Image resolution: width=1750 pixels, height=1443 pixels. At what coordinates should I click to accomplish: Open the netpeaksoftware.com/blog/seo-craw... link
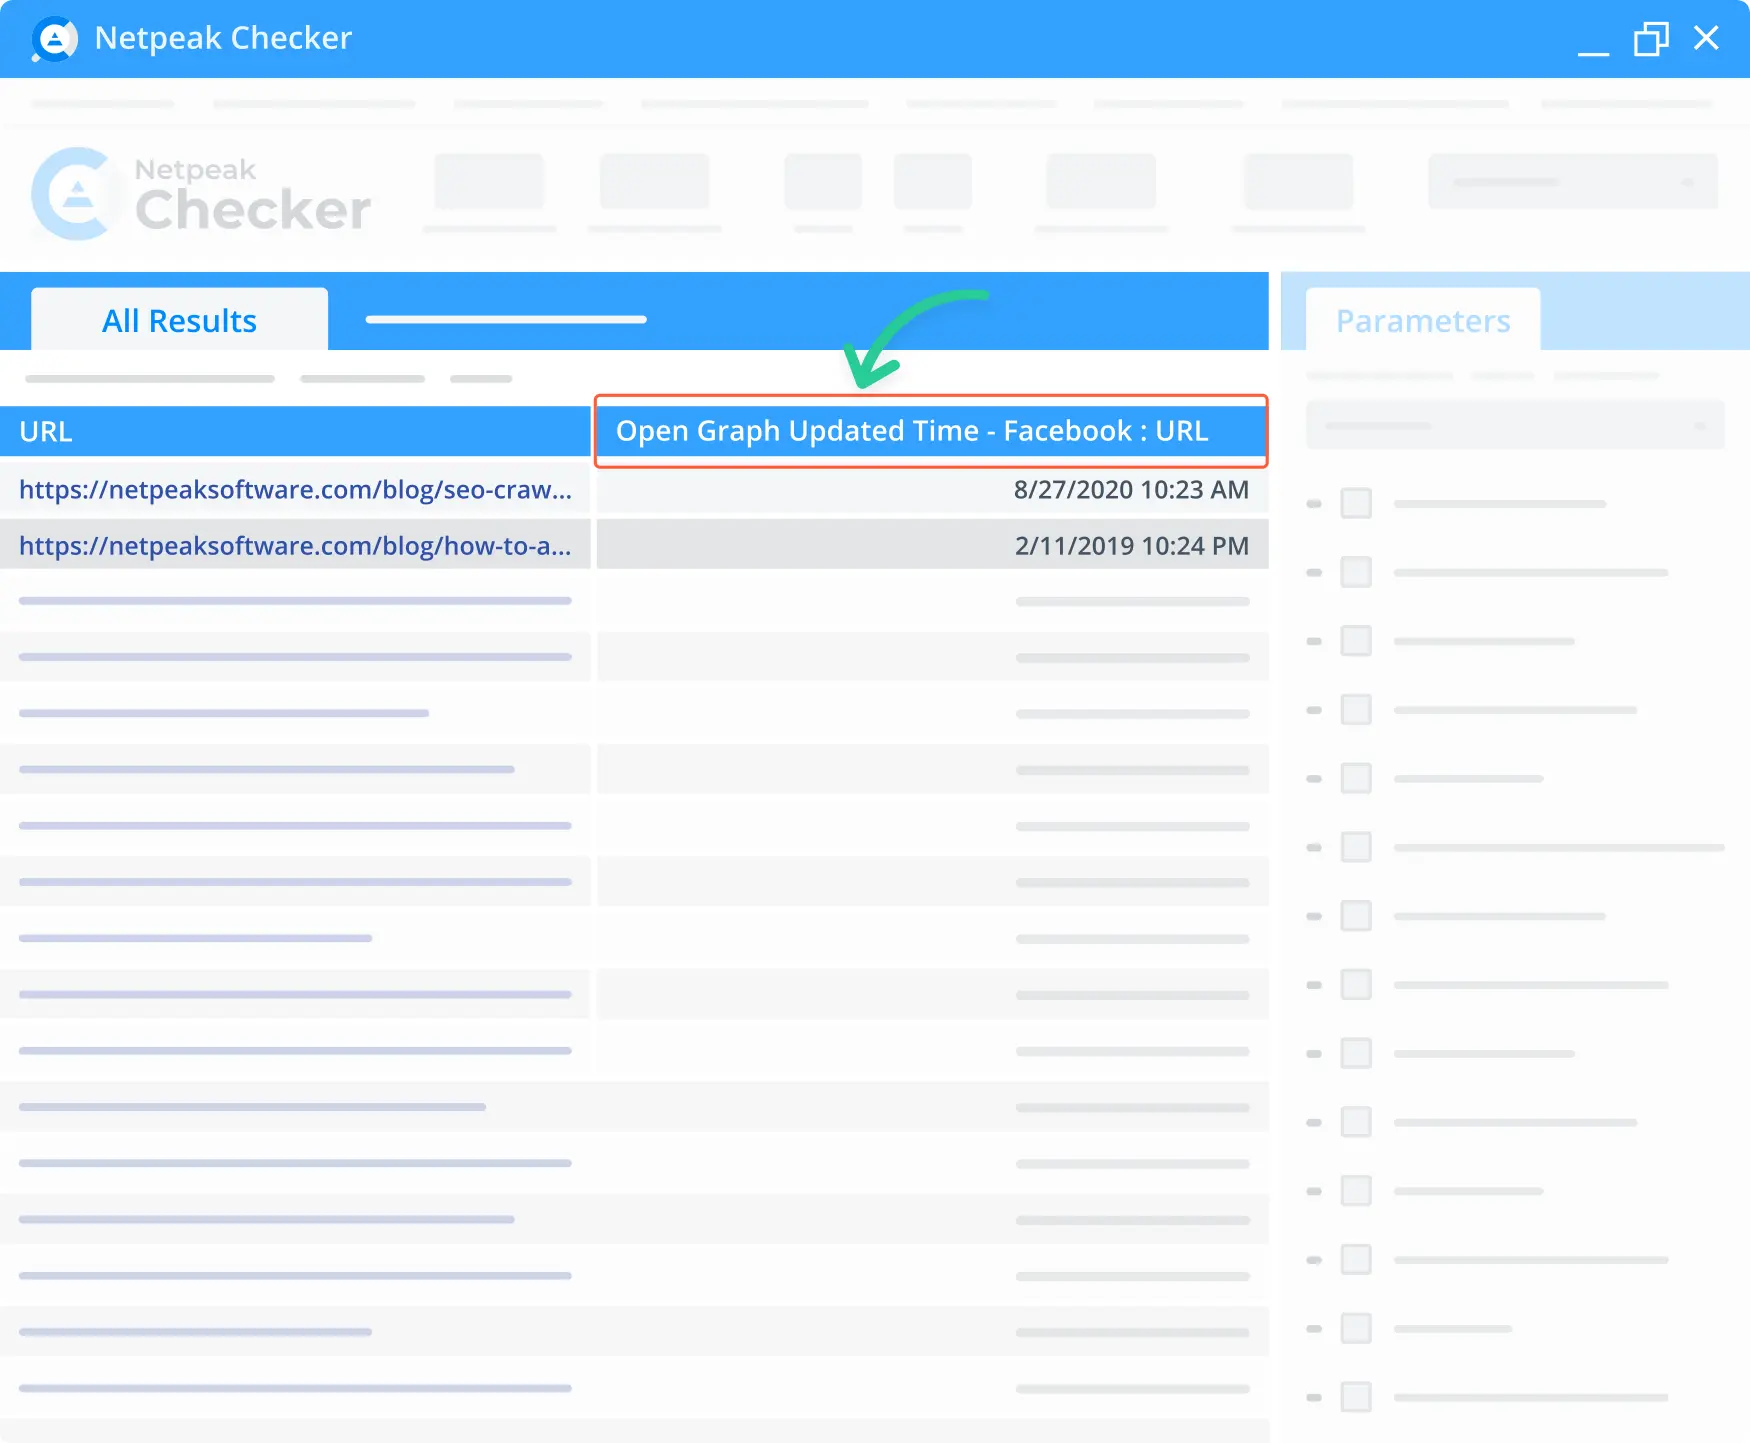pos(295,489)
